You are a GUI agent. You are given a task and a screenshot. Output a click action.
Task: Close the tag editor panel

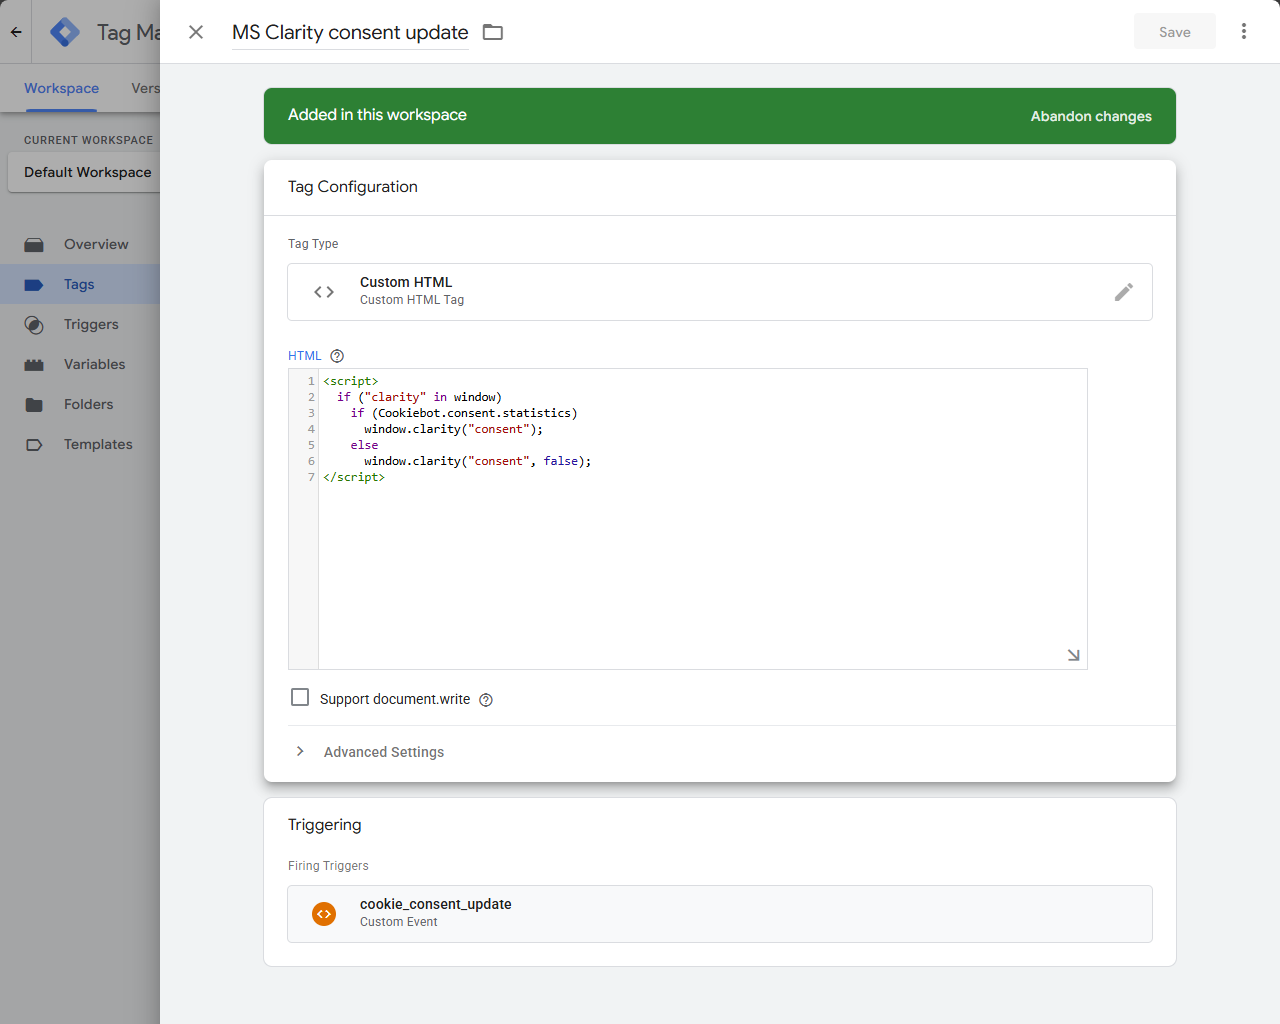tap(196, 32)
